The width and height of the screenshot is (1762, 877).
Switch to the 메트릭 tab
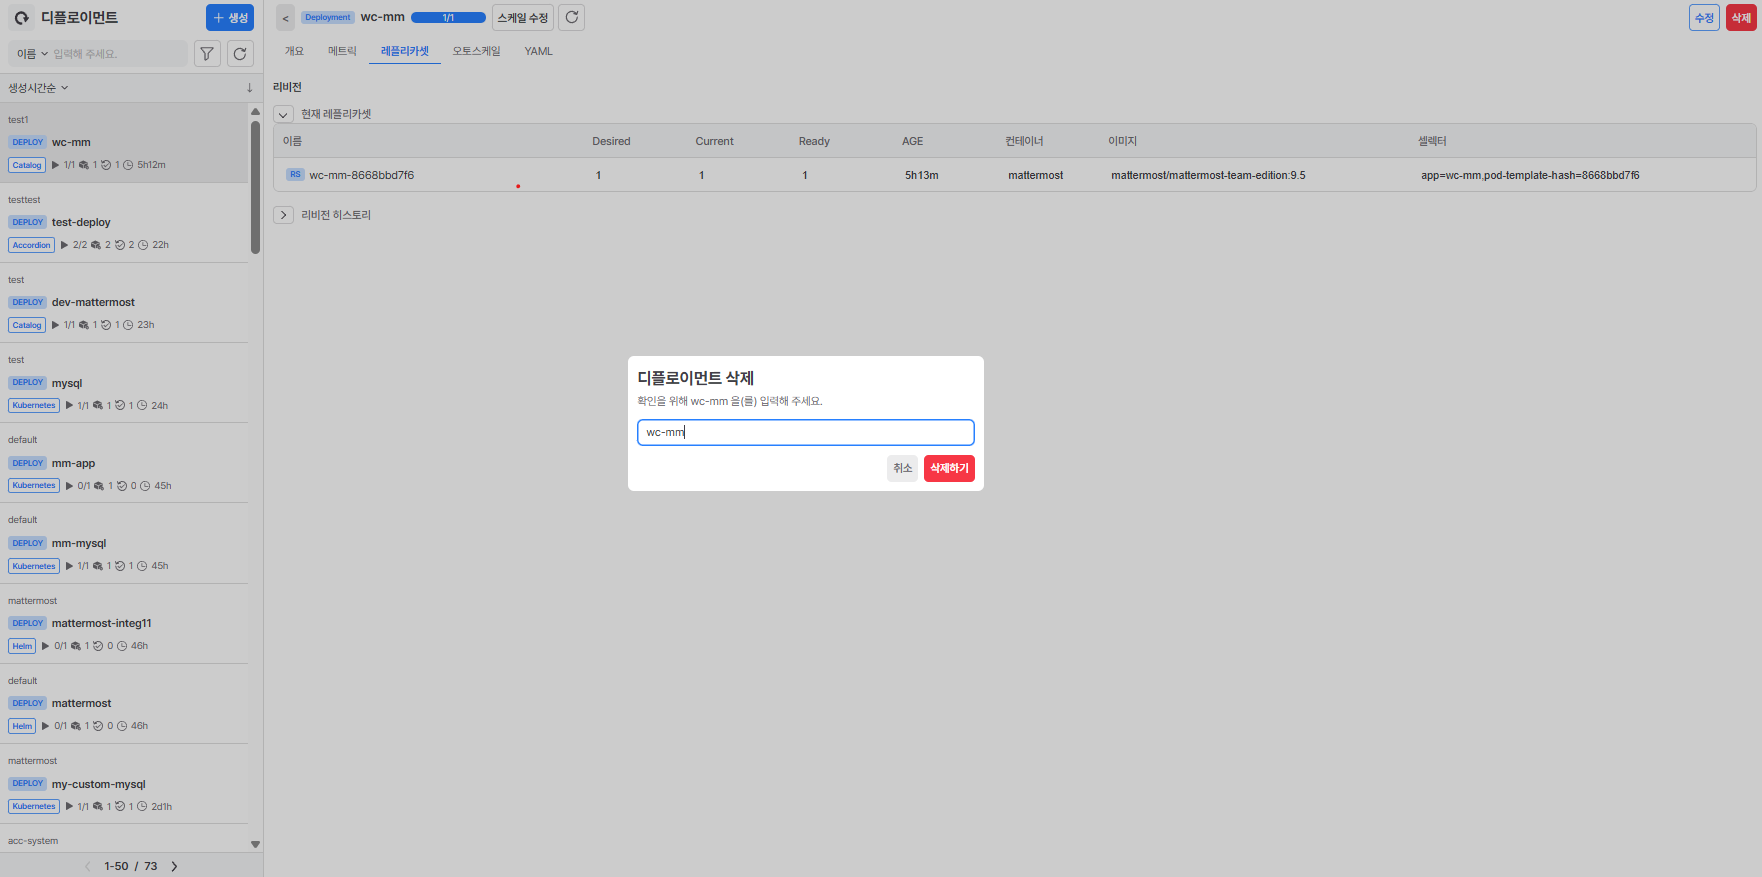pyautogui.click(x=342, y=51)
